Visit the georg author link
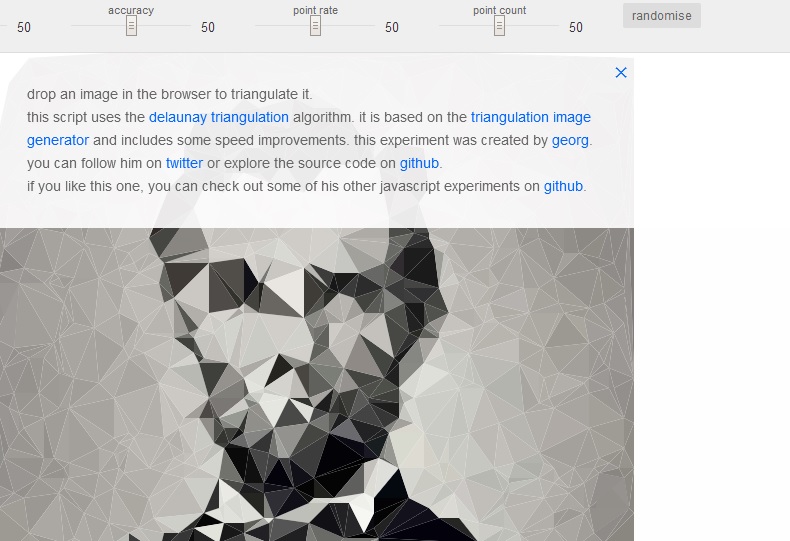The height and width of the screenshot is (541, 790). 570,140
